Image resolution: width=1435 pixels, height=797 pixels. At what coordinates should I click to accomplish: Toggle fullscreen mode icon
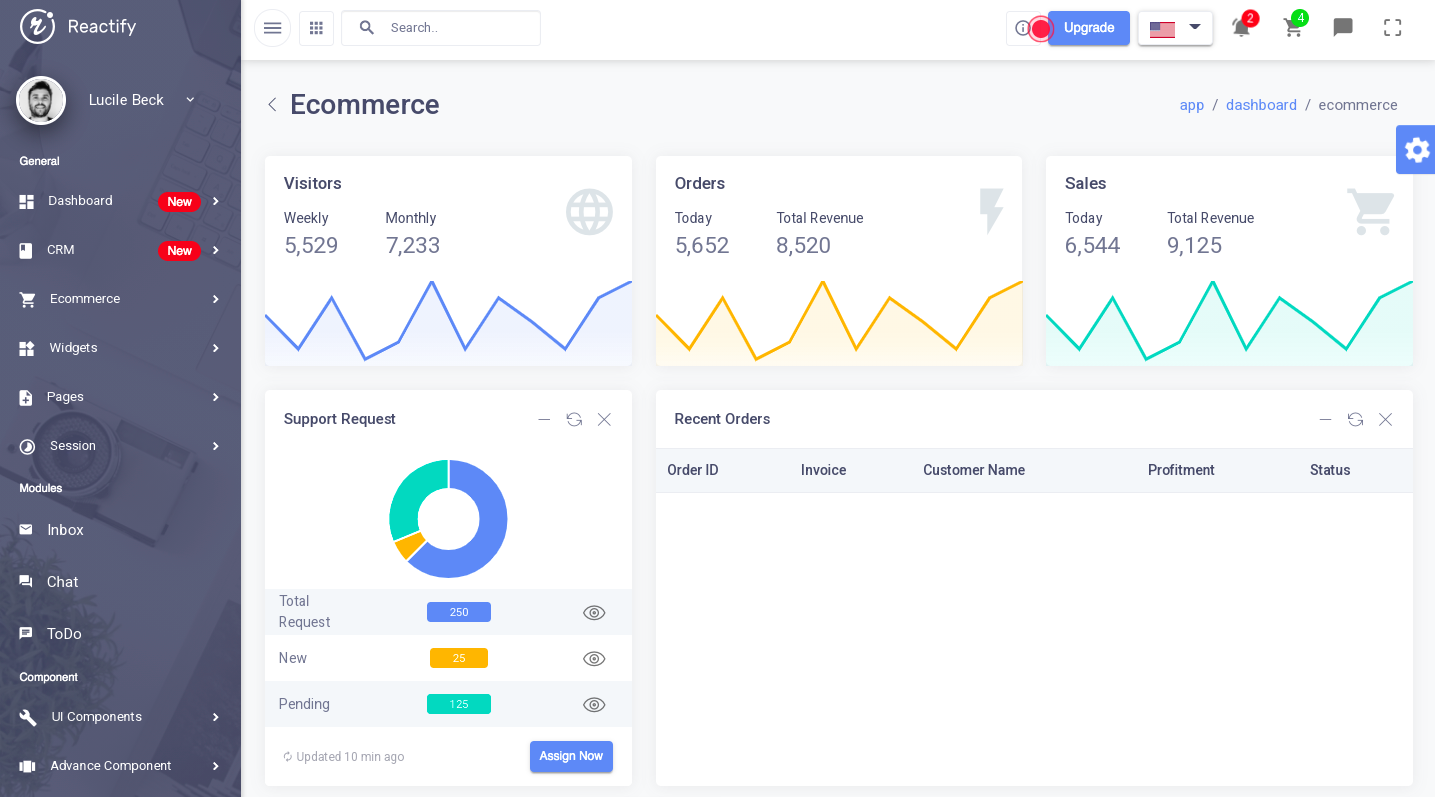point(1393,28)
